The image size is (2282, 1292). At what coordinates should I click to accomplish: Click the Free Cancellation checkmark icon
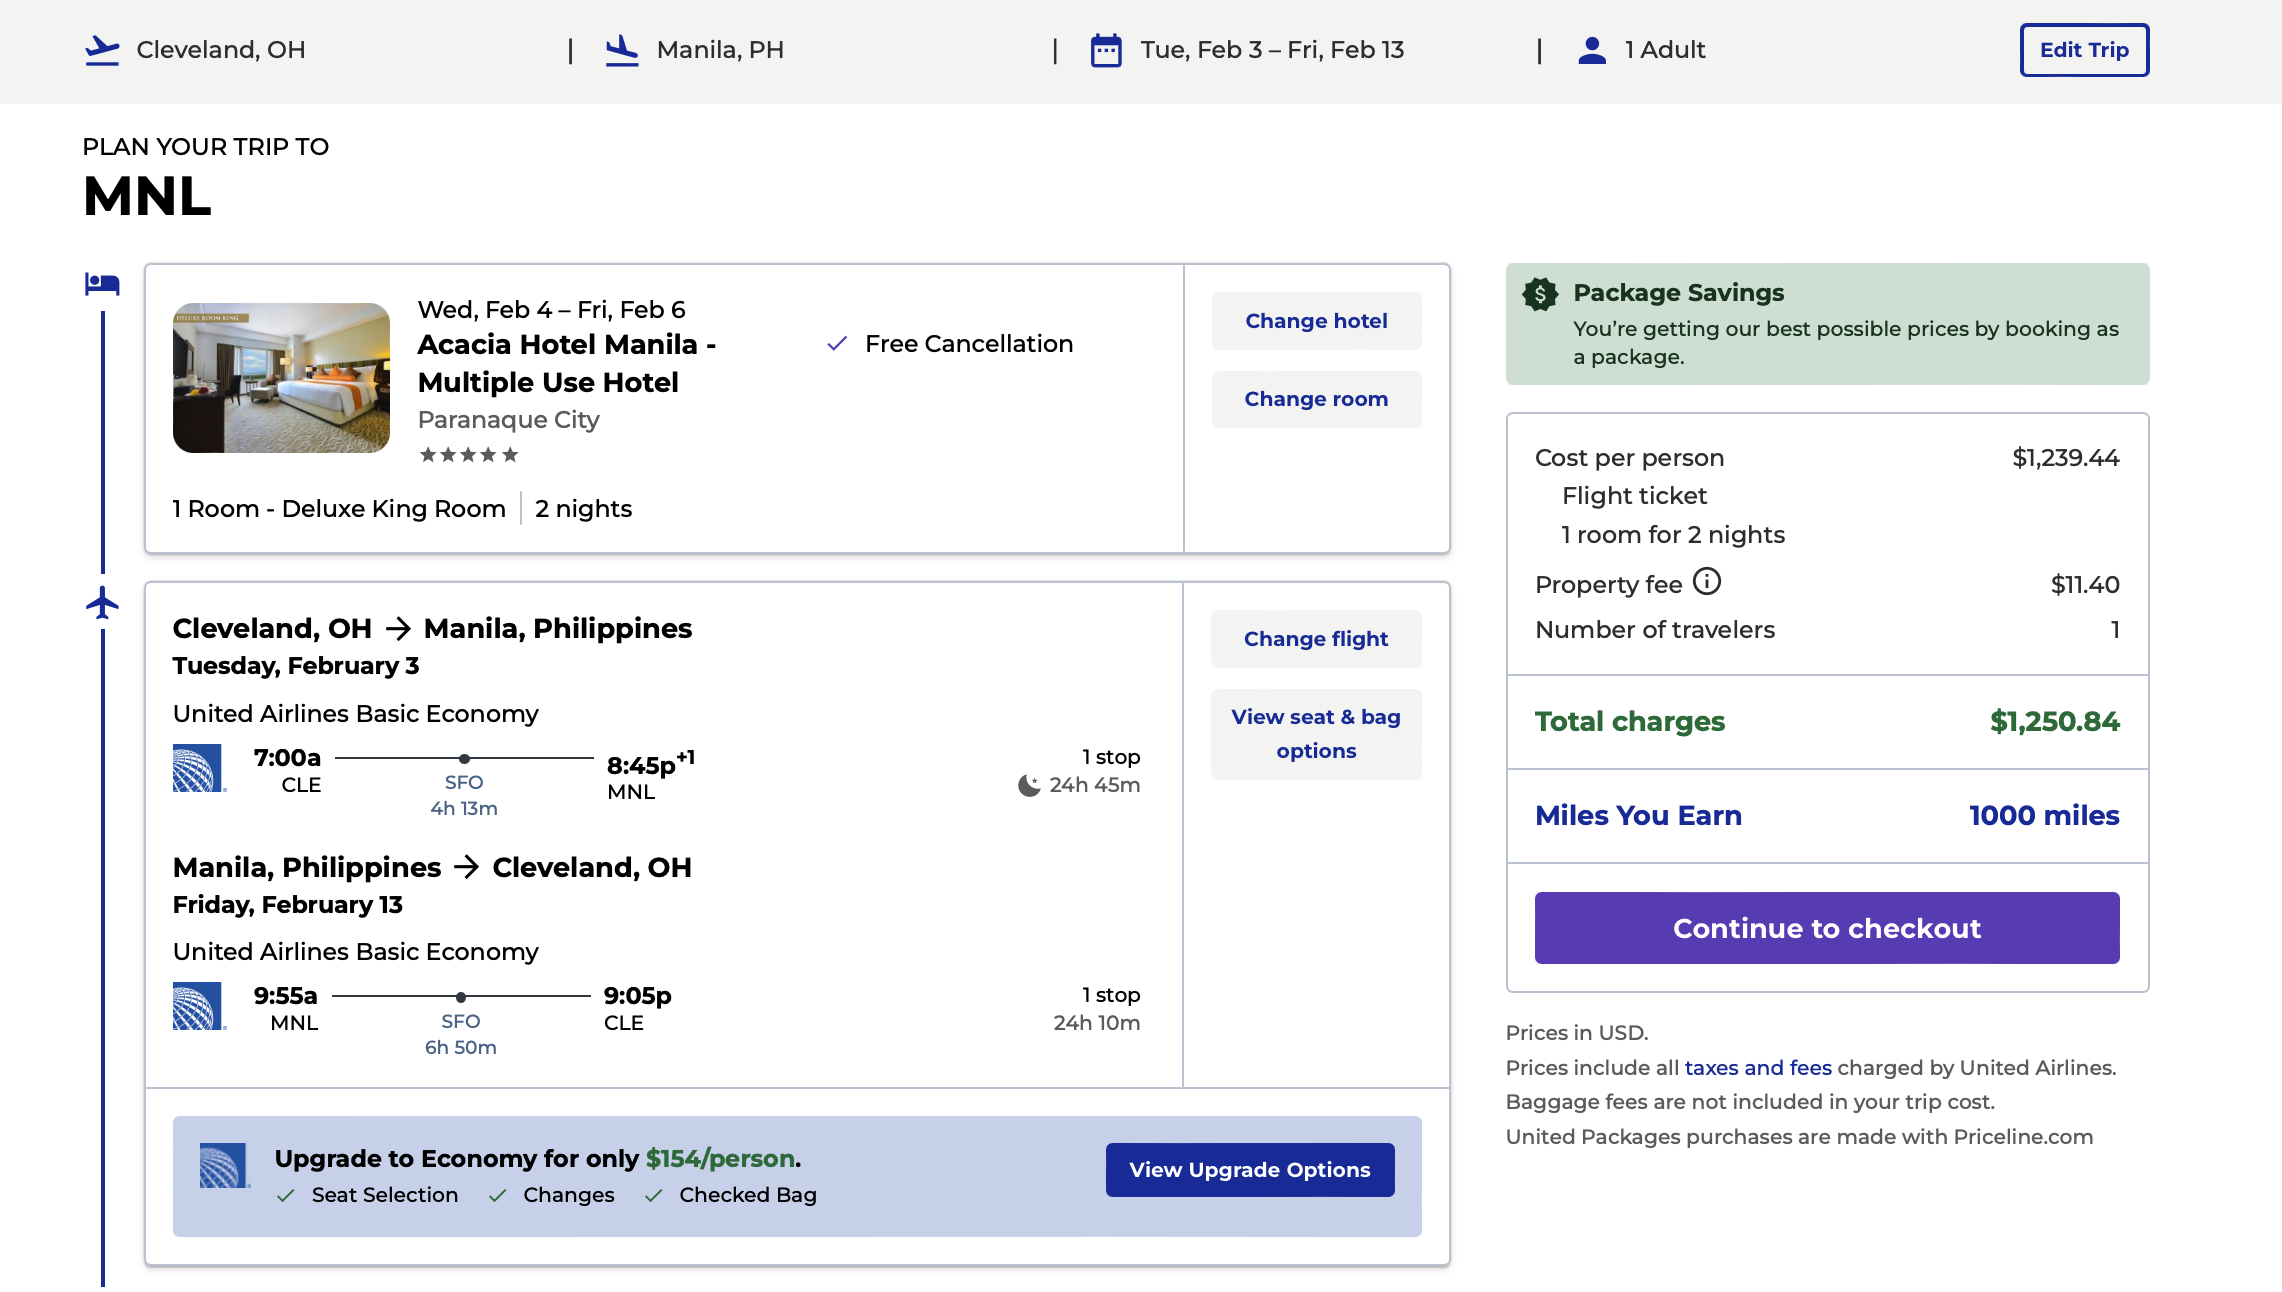pos(838,344)
